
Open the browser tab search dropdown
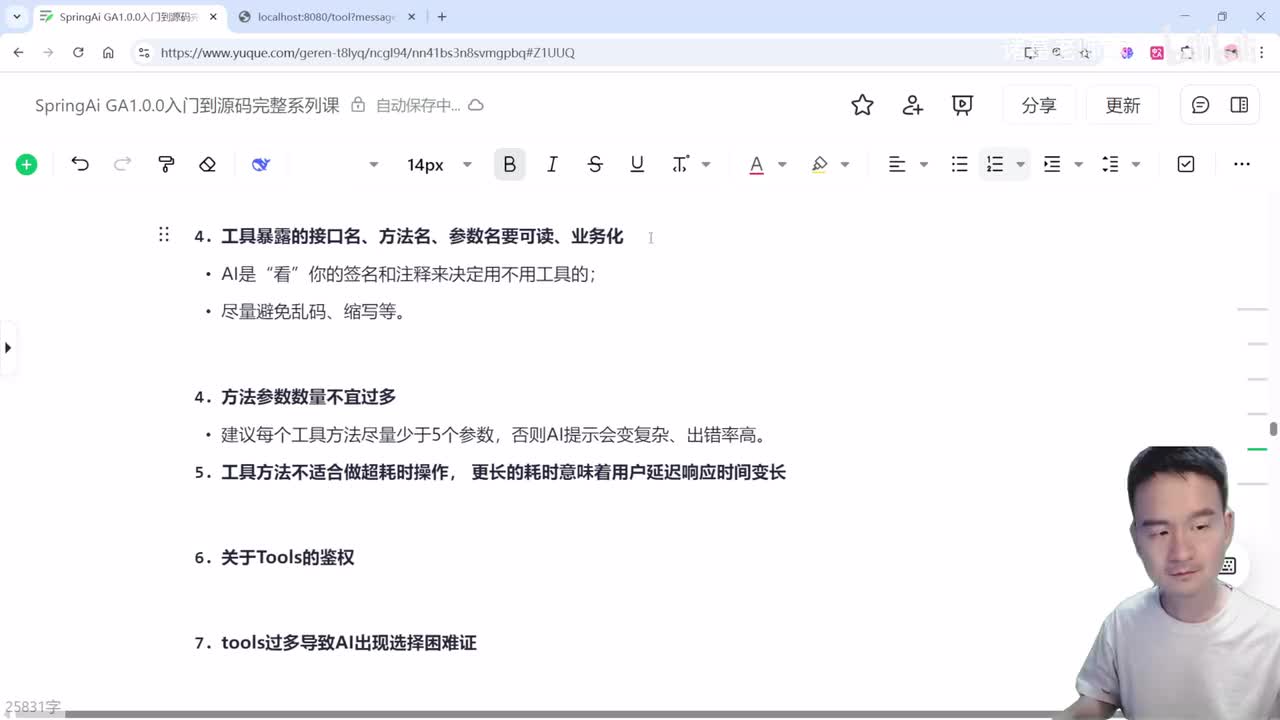pyautogui.click(x=17, y=17)
